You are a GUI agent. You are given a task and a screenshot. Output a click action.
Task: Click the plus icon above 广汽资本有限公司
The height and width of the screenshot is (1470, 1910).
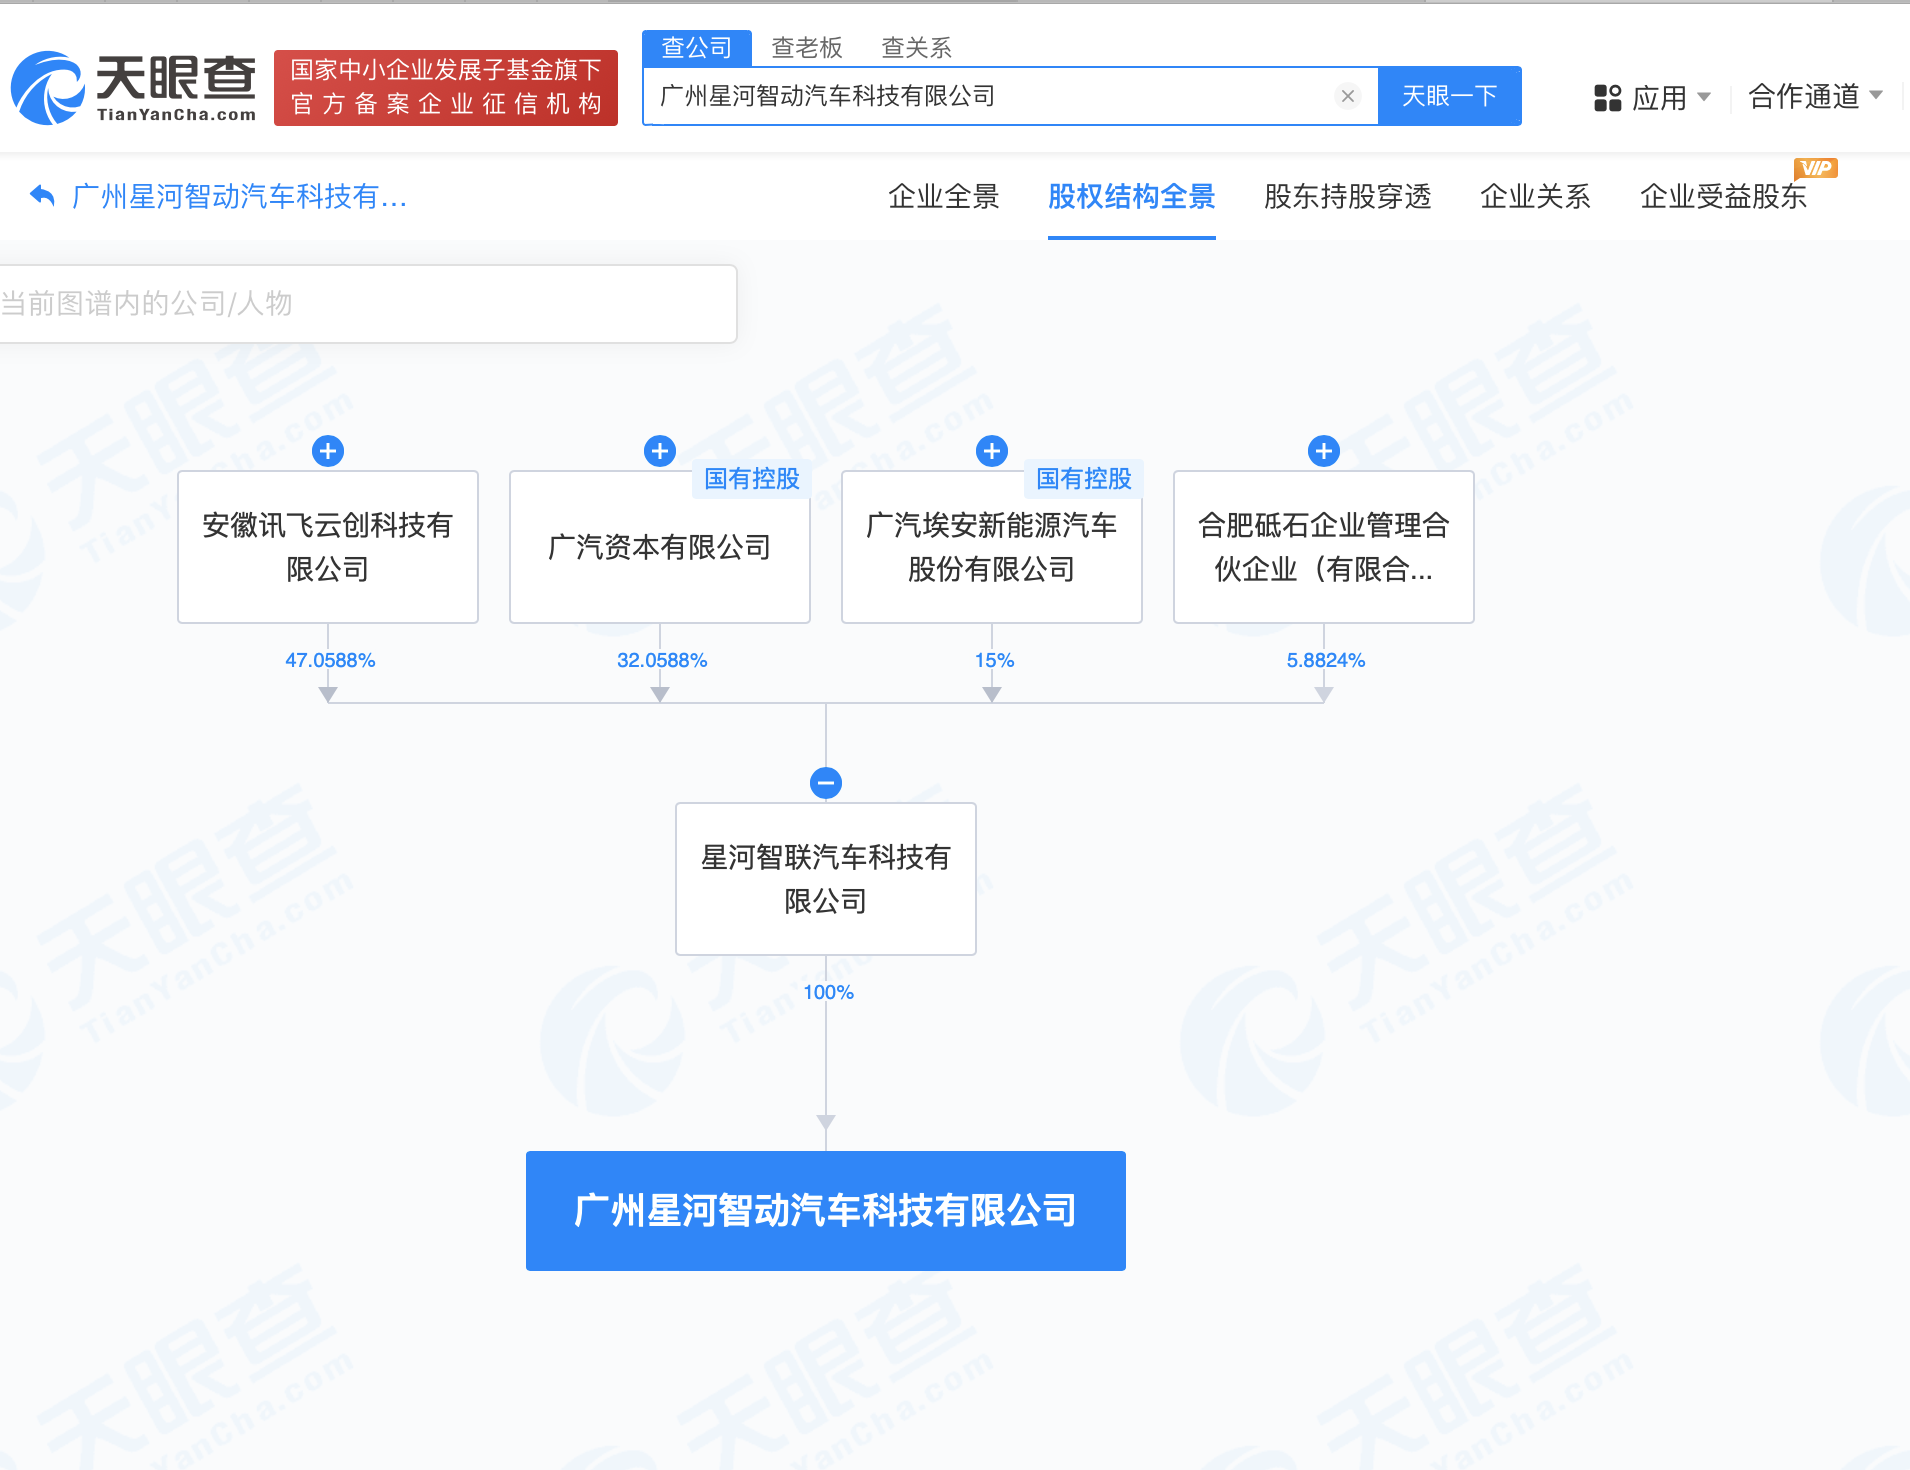coord(659,451)
